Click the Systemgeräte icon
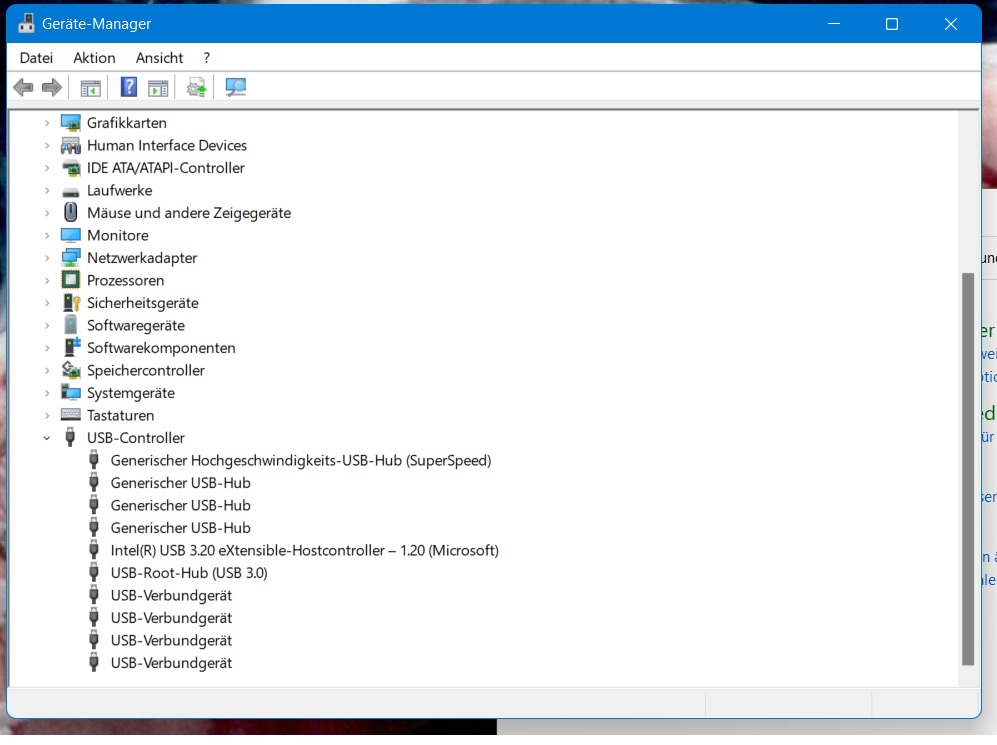The height and width of the screenshot is (745, 997). click(71, 393)
